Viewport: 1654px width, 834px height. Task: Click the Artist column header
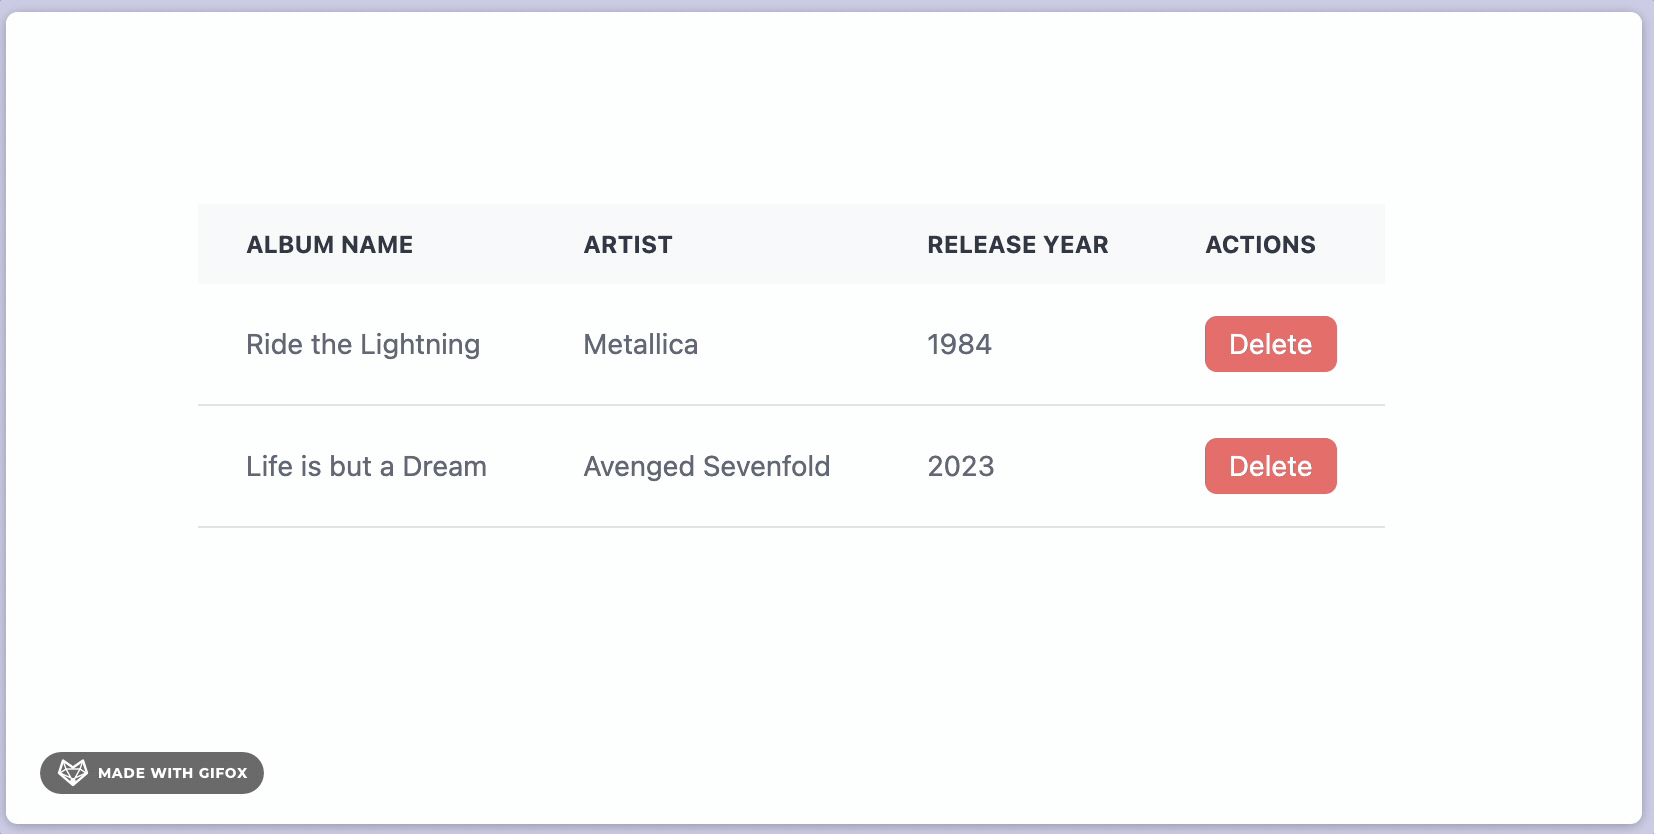point(628,245)
